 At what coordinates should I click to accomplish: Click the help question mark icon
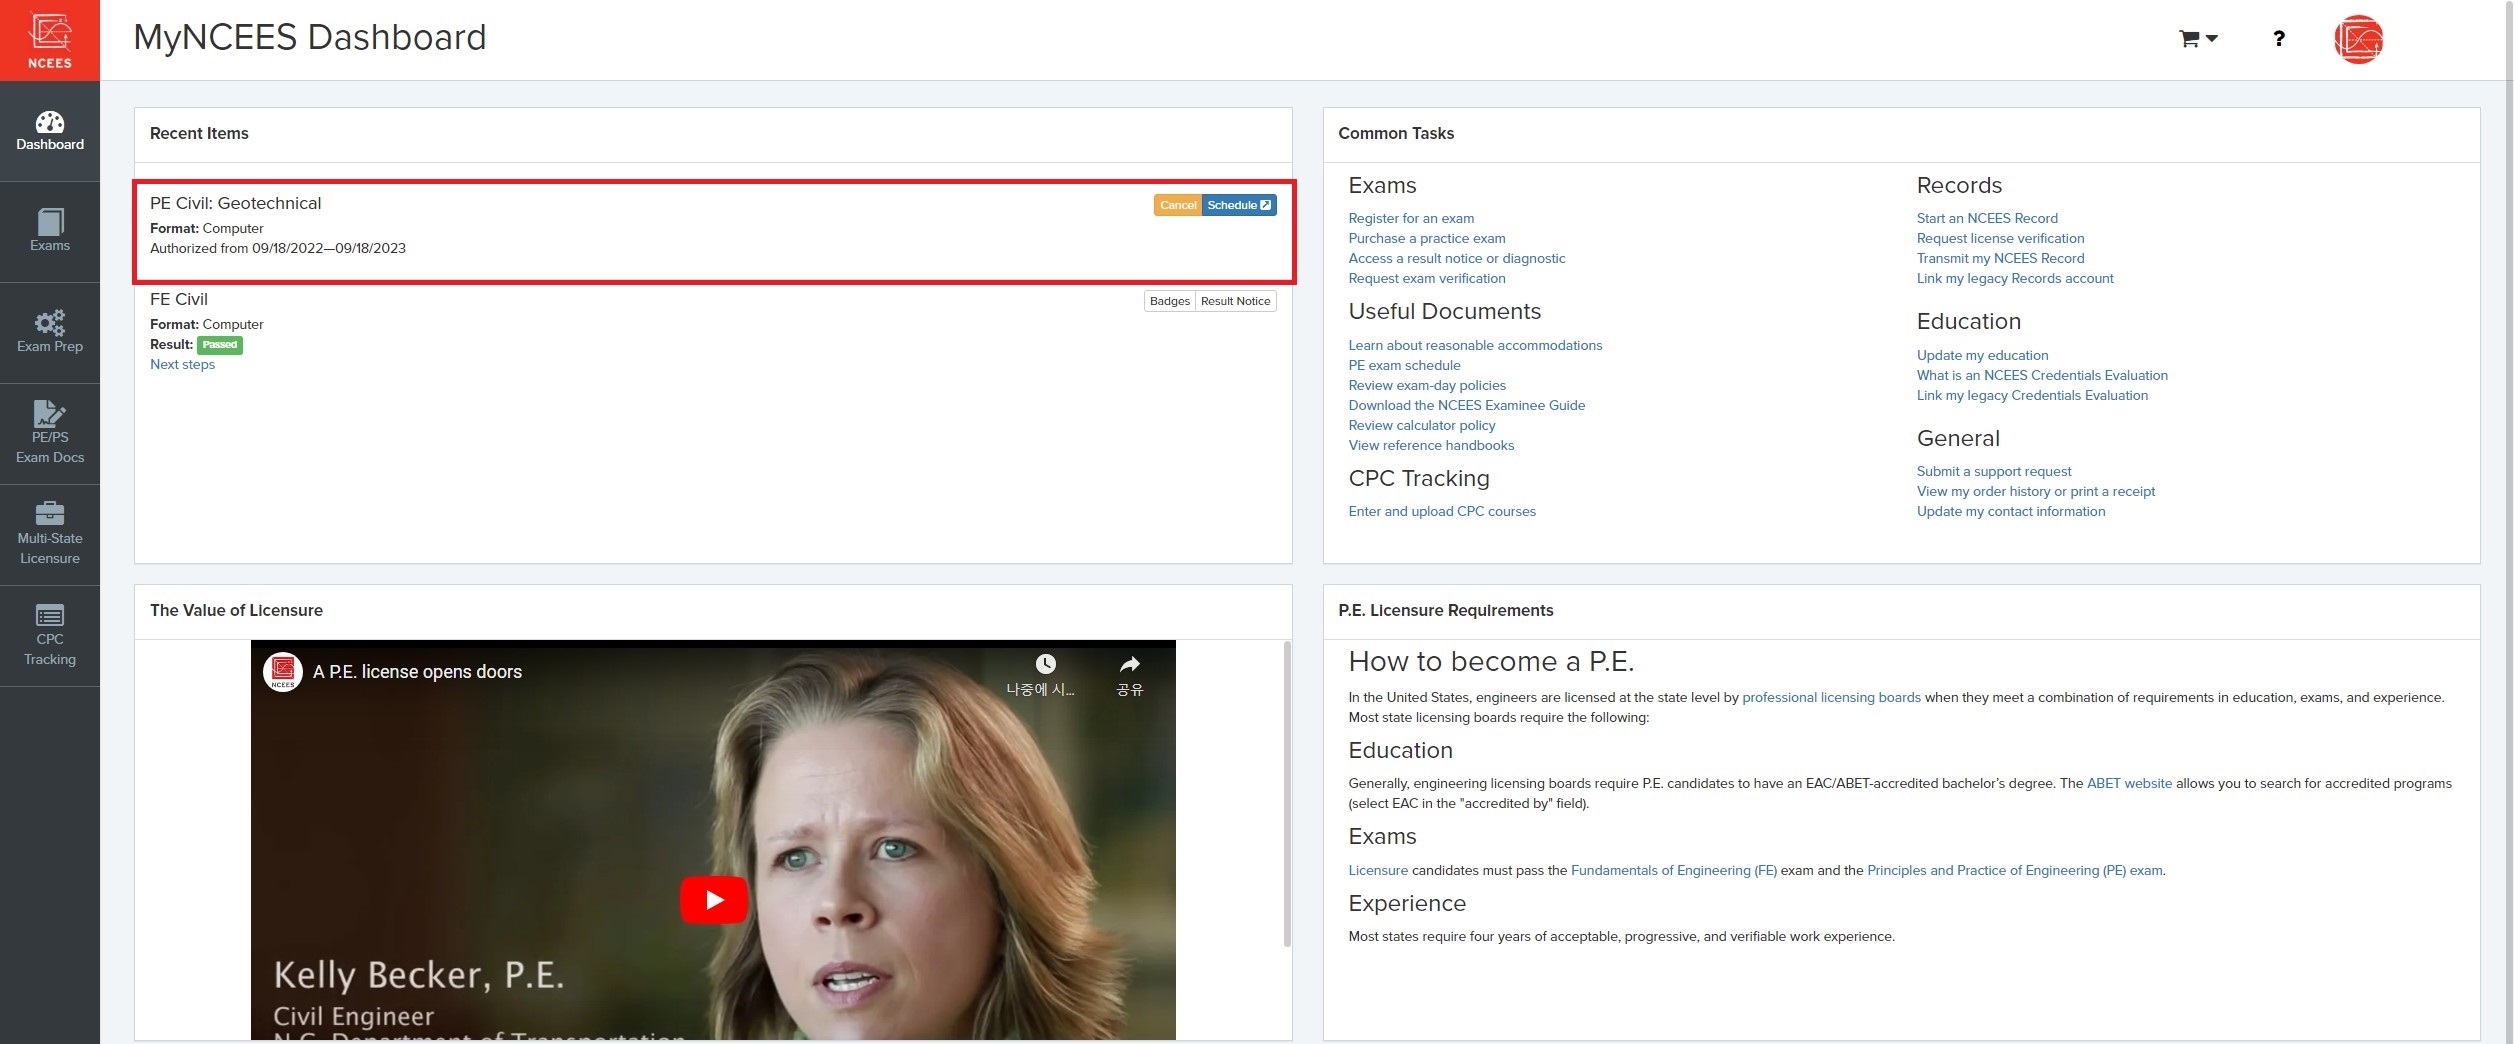coord(2278,39)
